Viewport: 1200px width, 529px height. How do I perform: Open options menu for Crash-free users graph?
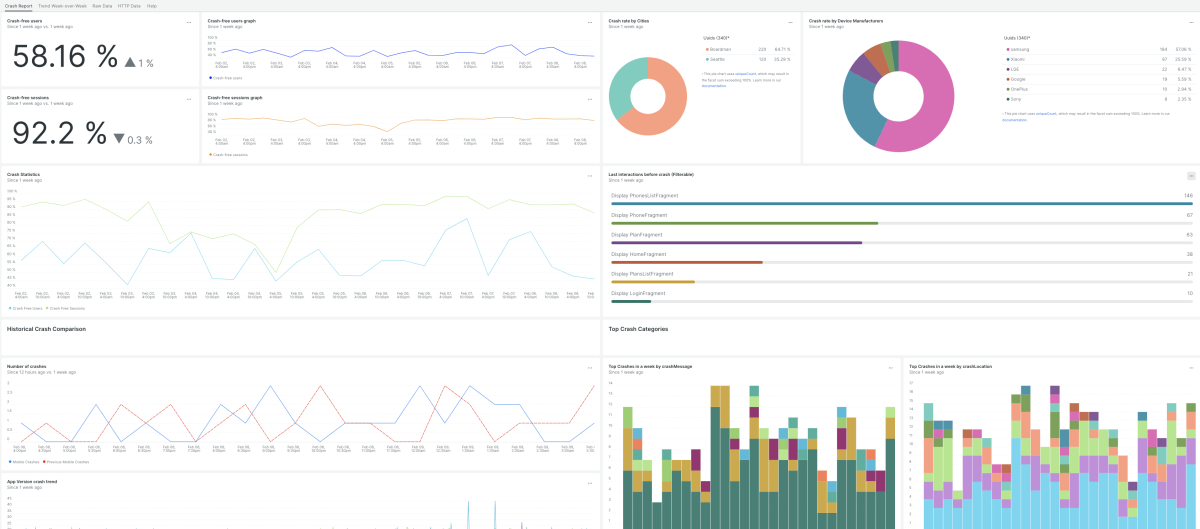(590, 21)
